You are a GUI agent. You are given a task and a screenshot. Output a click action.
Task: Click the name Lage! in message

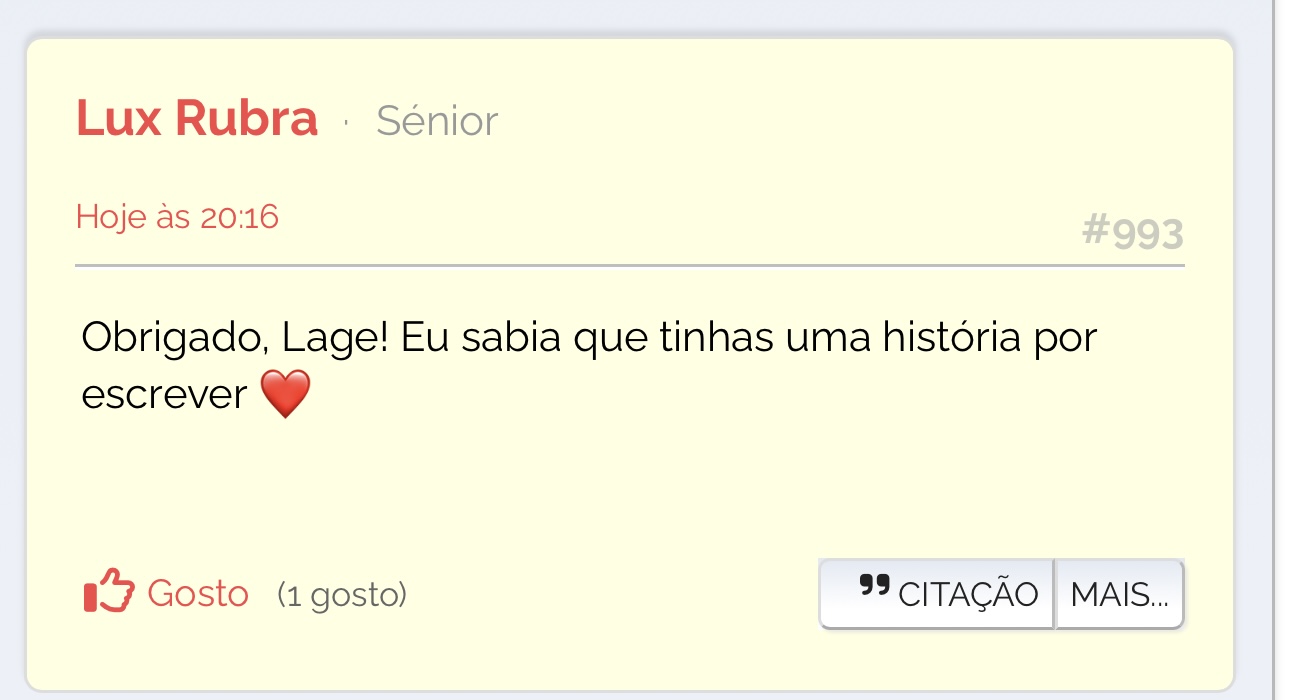(336, 338)
